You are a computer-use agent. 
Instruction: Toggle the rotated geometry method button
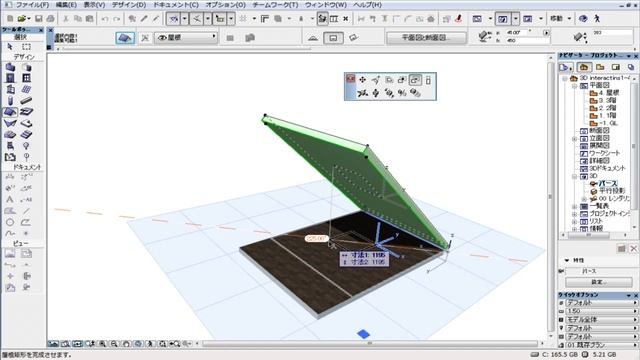pos(353,38)
